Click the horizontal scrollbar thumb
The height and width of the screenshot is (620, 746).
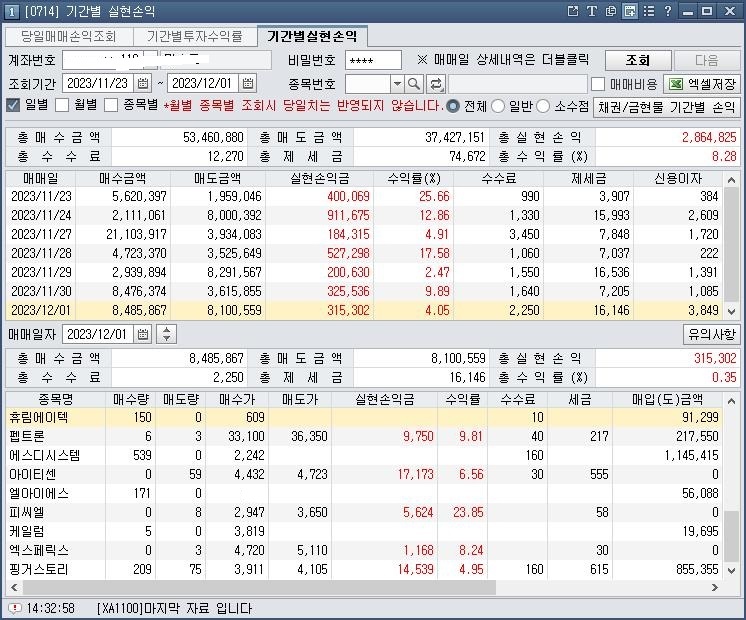click(x=259, y=588)
